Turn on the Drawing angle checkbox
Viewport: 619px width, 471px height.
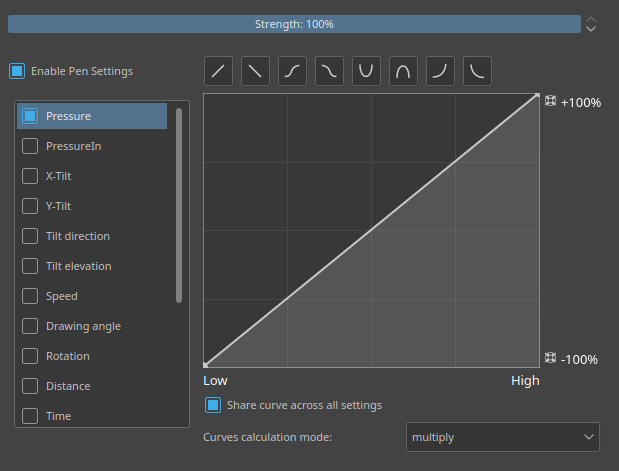coord(30,326)
